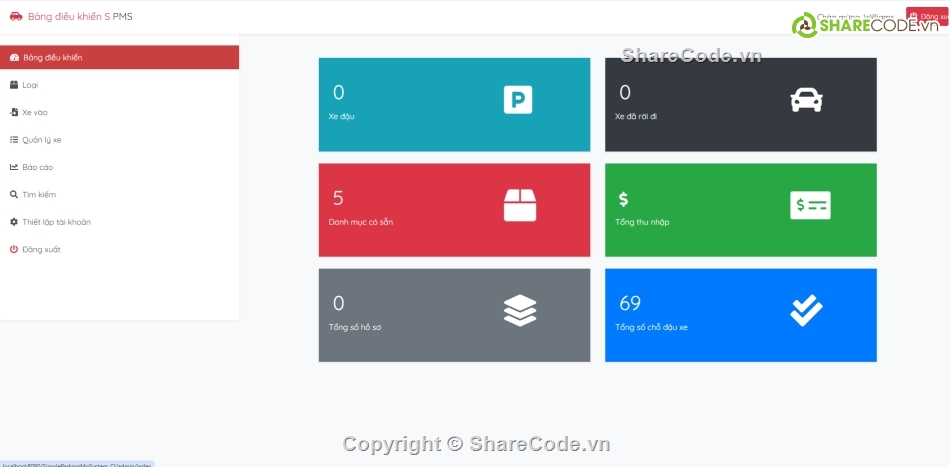Open the Xe đã rời đi dark card
The image size is (950, 467).
[741, 105]
